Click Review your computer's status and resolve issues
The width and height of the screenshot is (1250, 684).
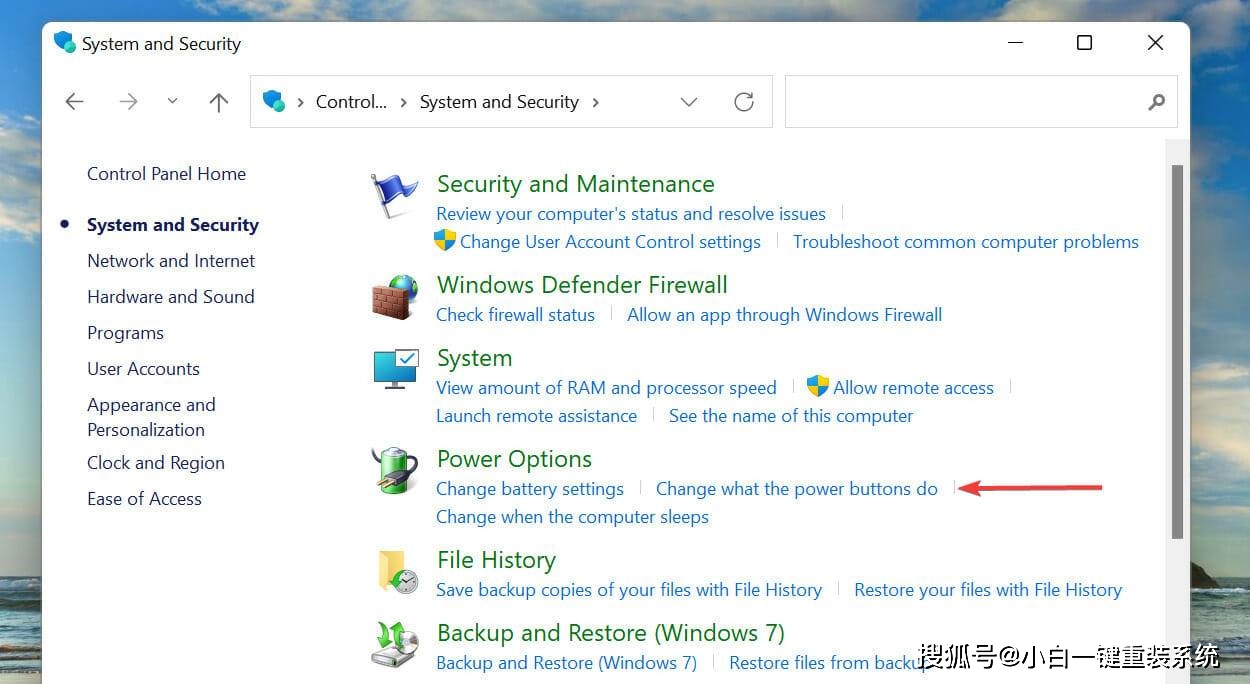pyautogui.click(x=631, y=214)
